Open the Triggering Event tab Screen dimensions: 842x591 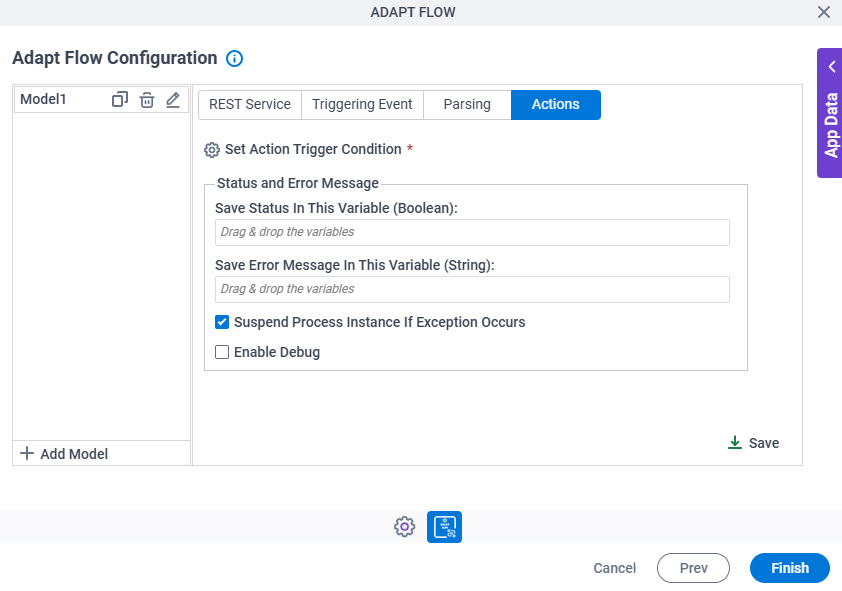click(x=362, y=104)
